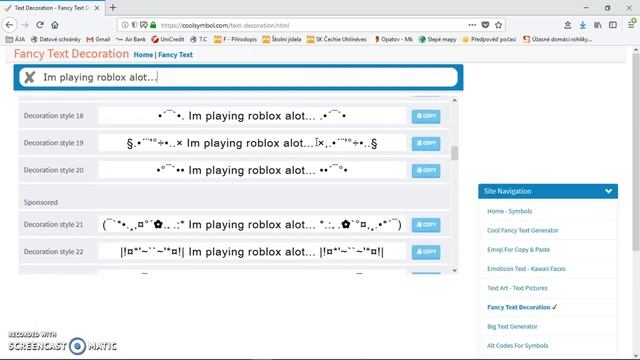Open page actions three-dots menu

(x=472, y=25)
